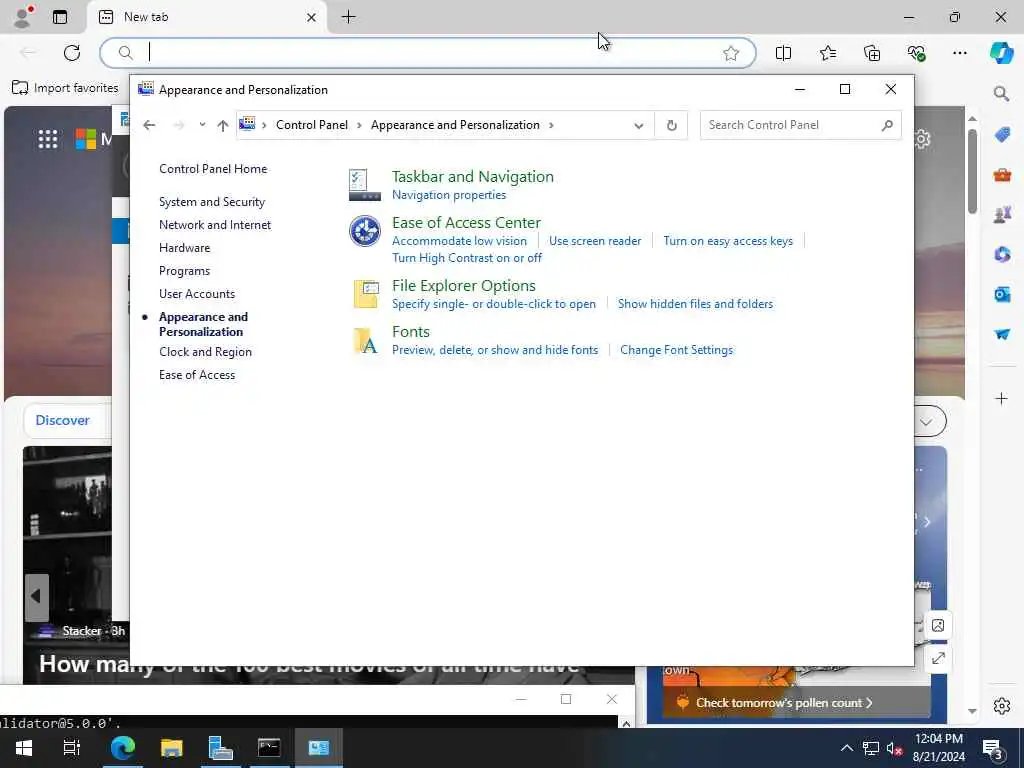Select the New tab browser tab

click(x=208, y=17)
